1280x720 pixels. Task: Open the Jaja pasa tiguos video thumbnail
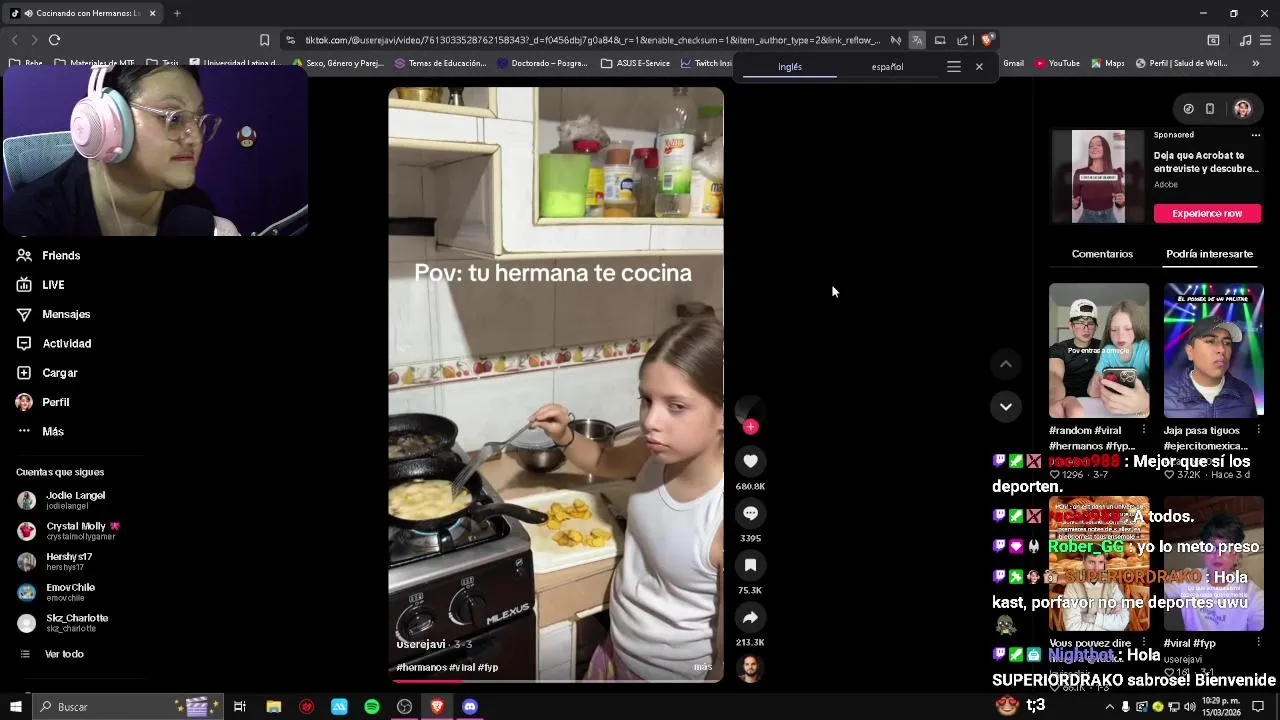1213,350
